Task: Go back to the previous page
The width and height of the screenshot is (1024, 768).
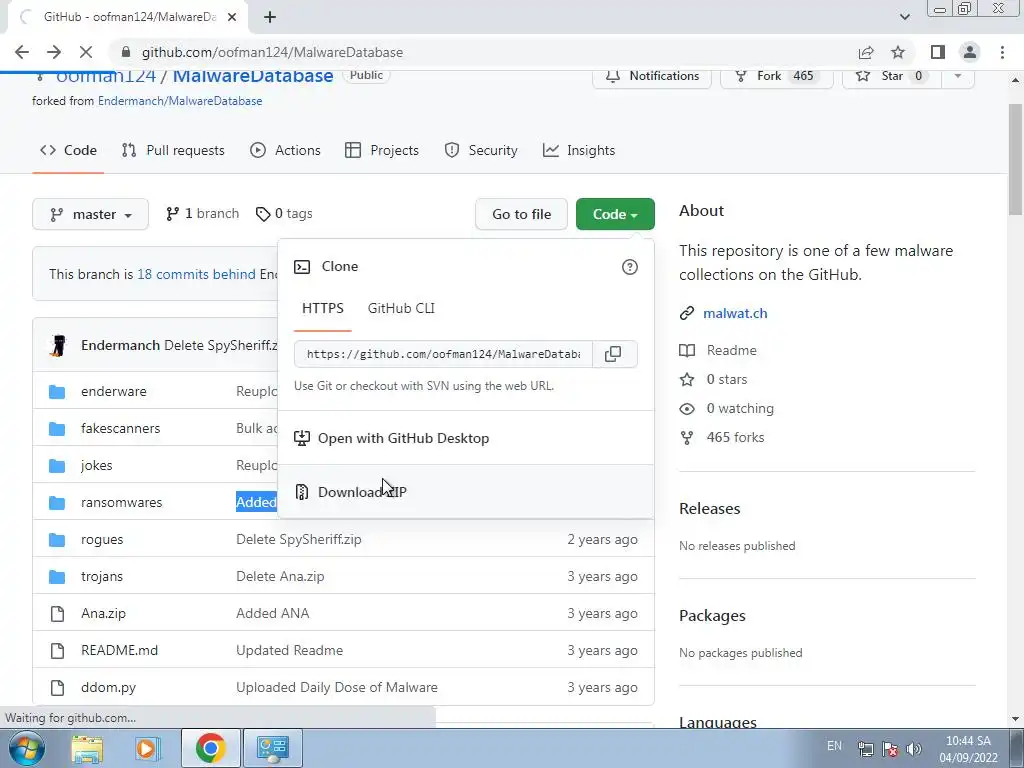Action: coord(22,52)
